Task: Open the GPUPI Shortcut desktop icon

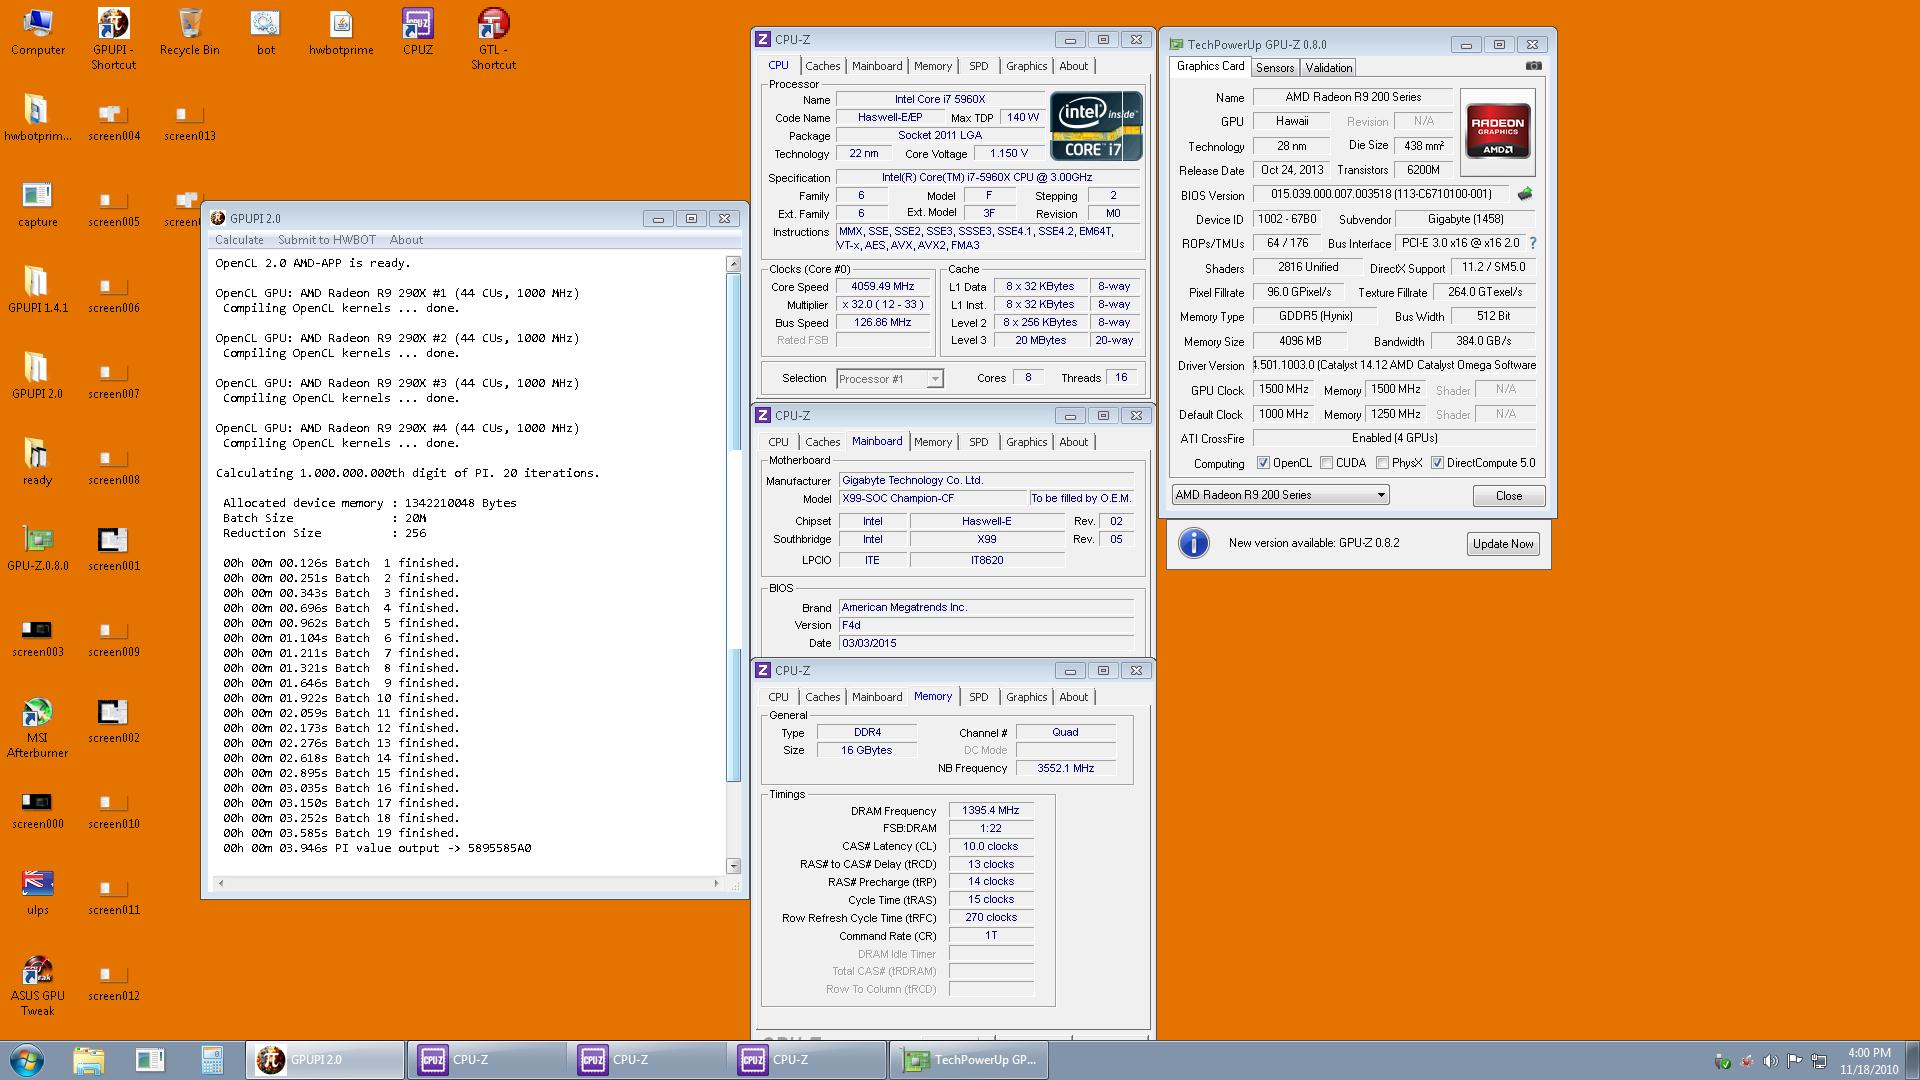Action: (x=113, y=40)
